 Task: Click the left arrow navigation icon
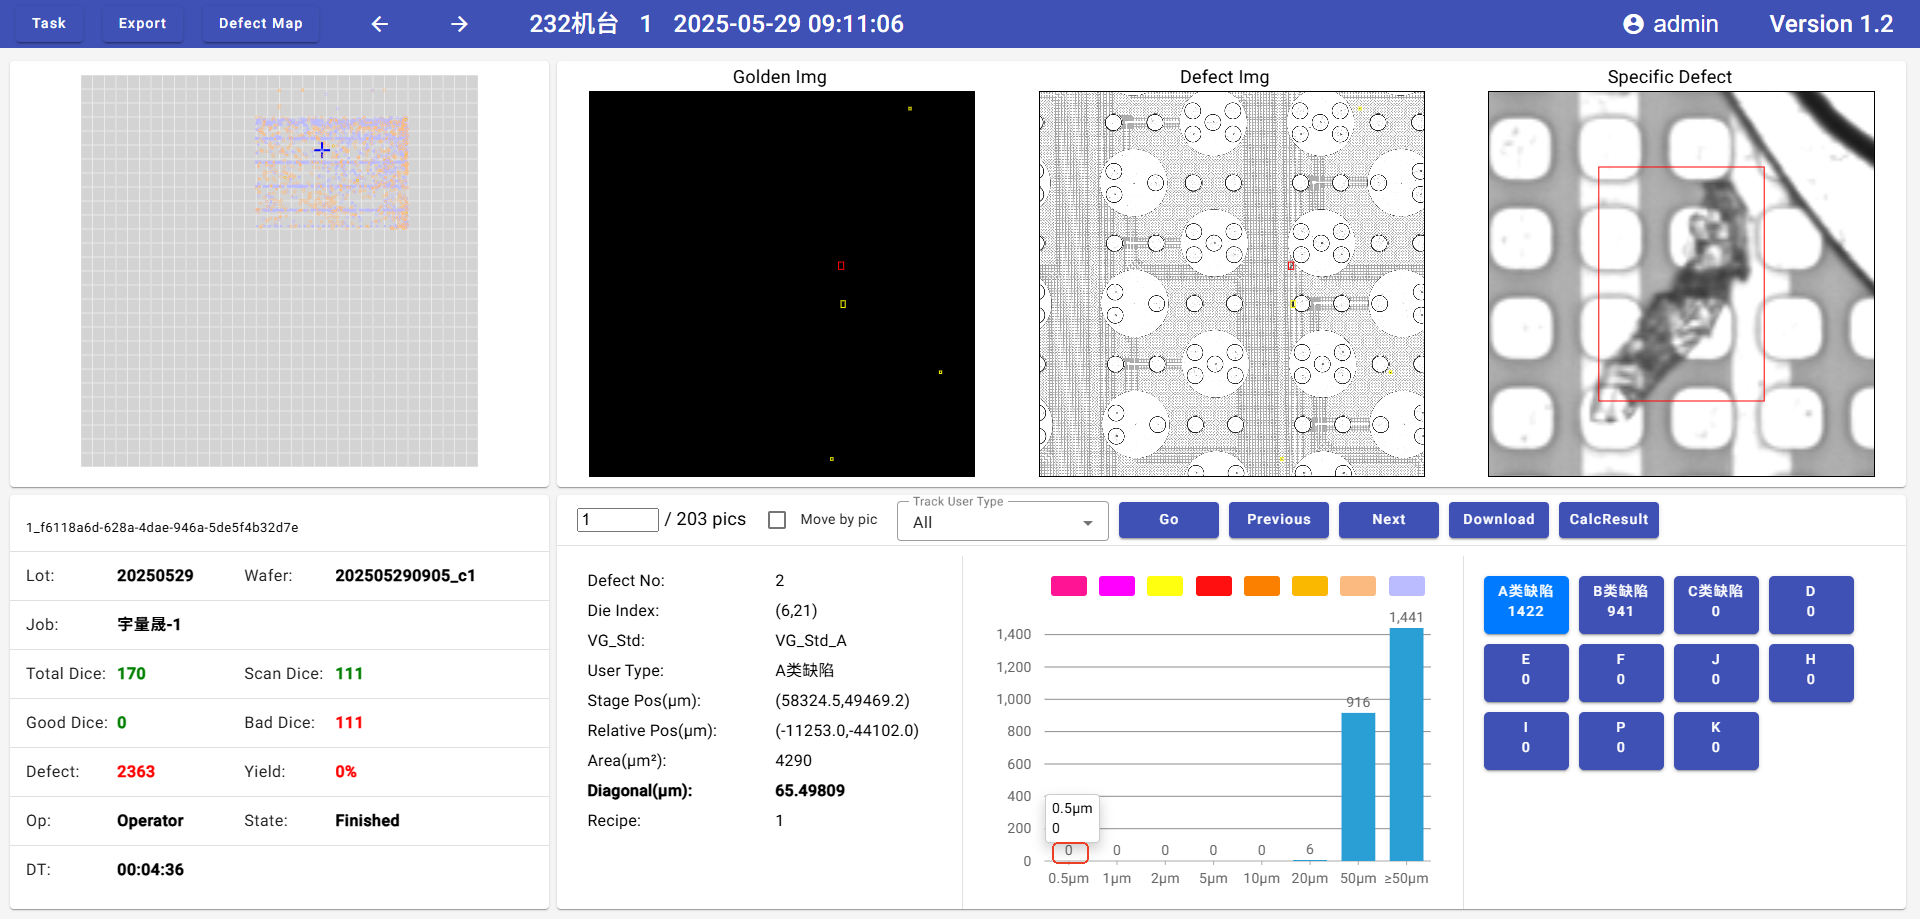point(380,24)
